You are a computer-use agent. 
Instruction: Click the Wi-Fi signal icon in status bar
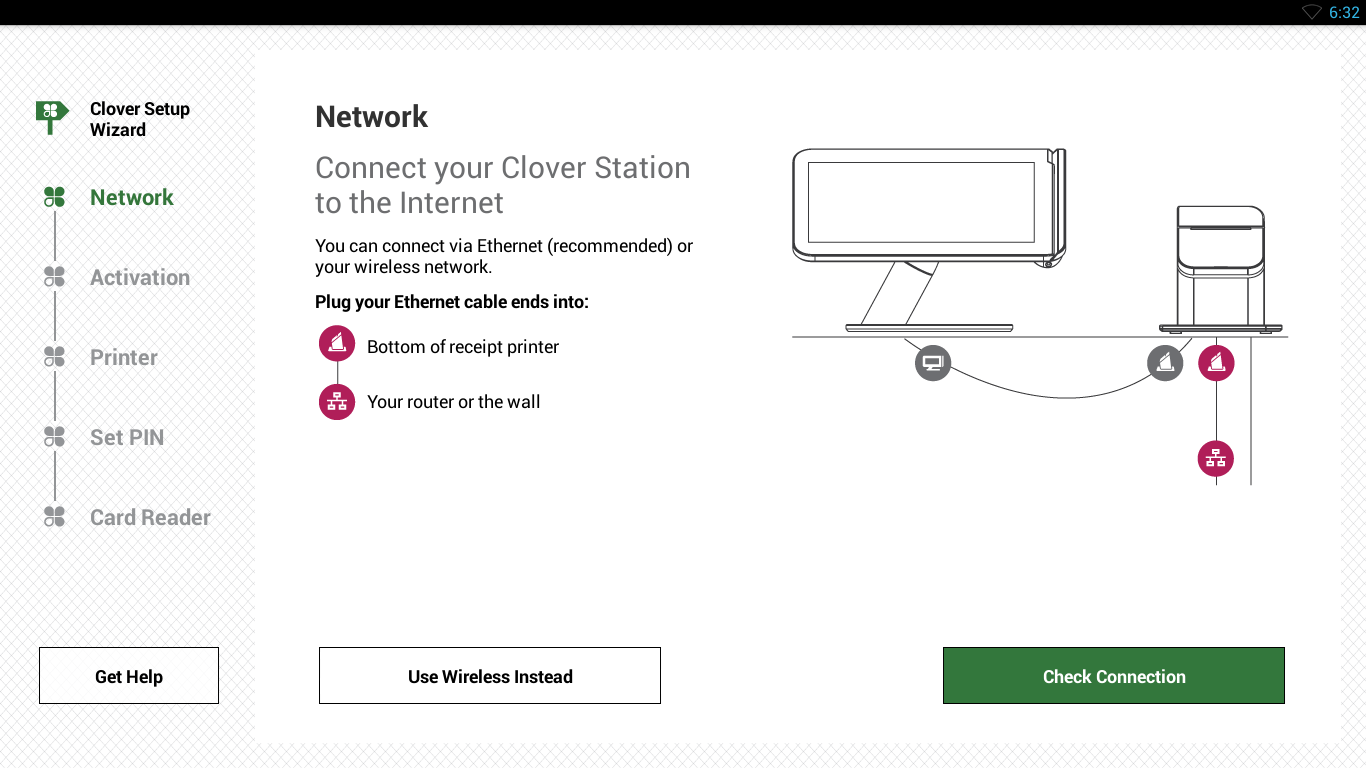[x=1311, y=12]
